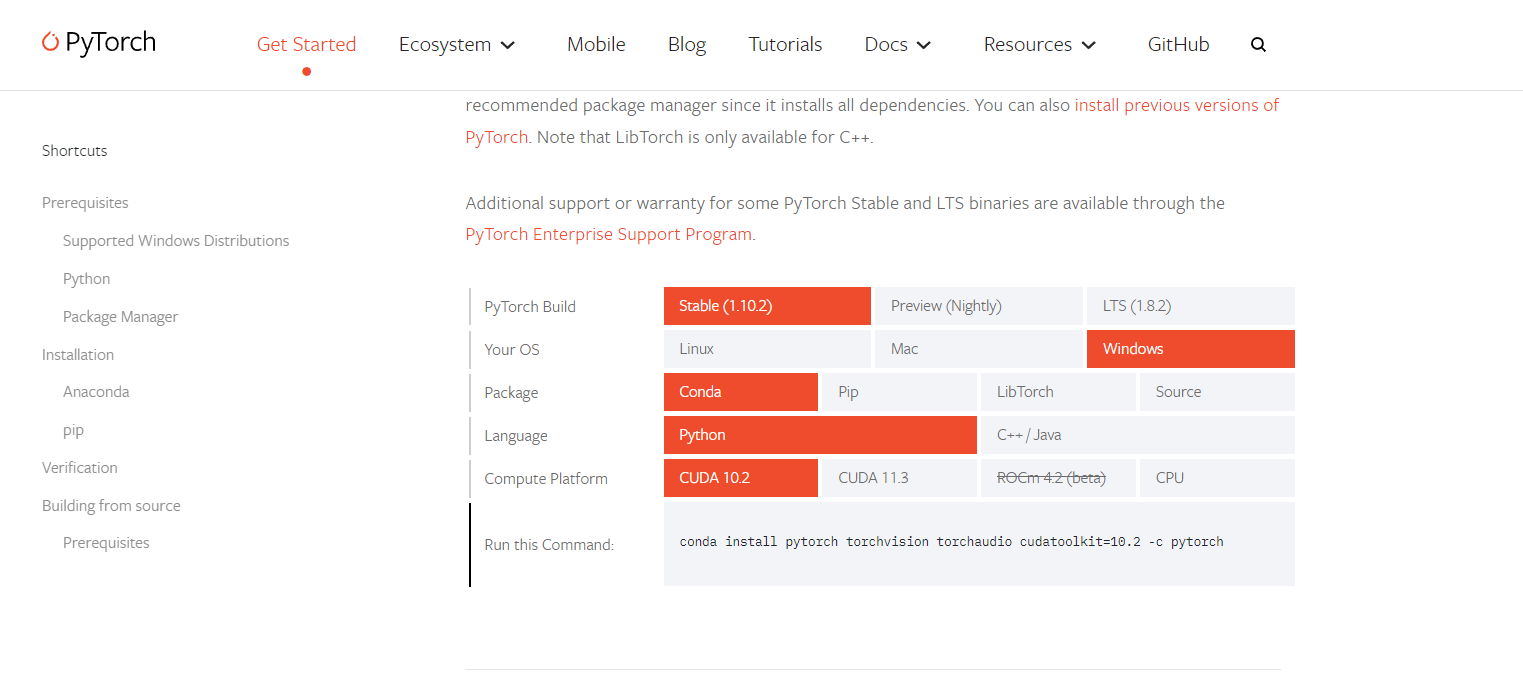
Task: Click the Shortcuts sidebar heading
Action: 74,151
